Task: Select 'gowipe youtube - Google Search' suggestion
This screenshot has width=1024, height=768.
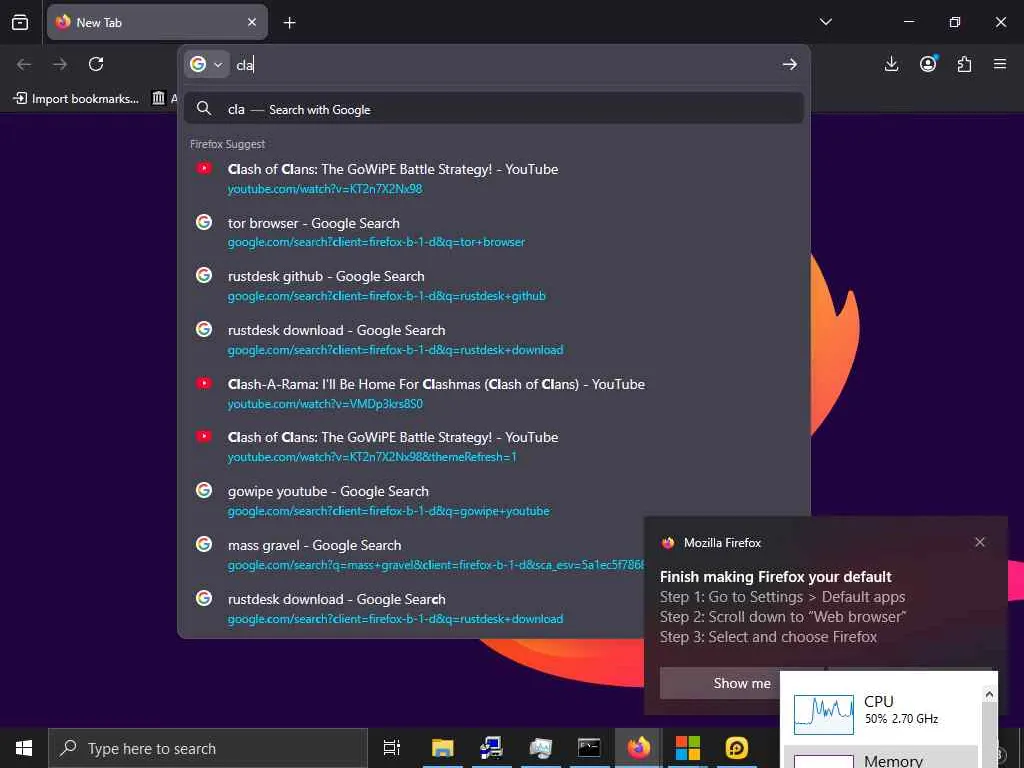Action: tap(494, 500)
